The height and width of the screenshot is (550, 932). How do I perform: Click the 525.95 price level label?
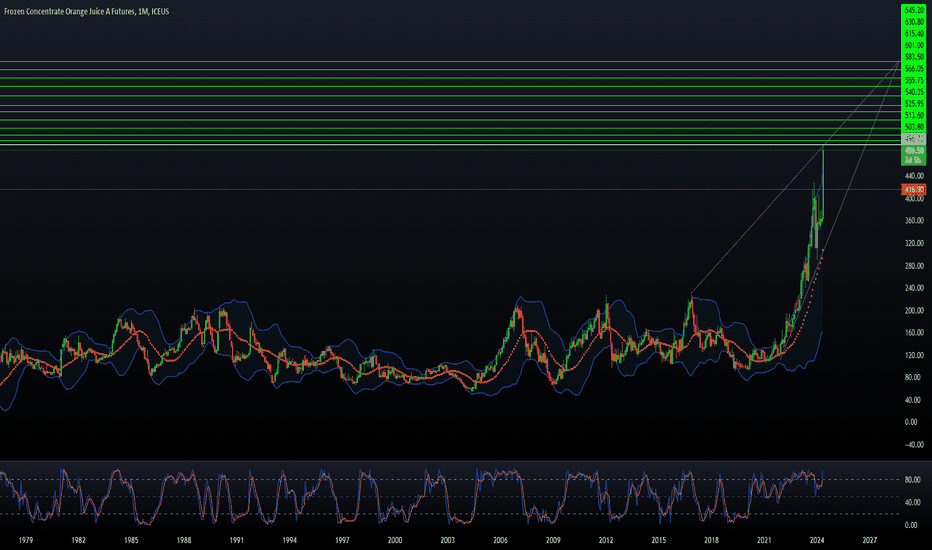click(914, 103)
